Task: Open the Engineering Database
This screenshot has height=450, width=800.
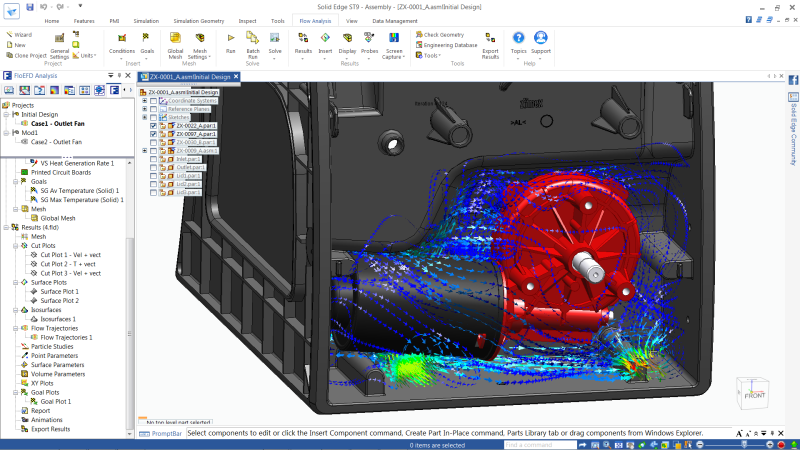Action: [x=446, y=45]
